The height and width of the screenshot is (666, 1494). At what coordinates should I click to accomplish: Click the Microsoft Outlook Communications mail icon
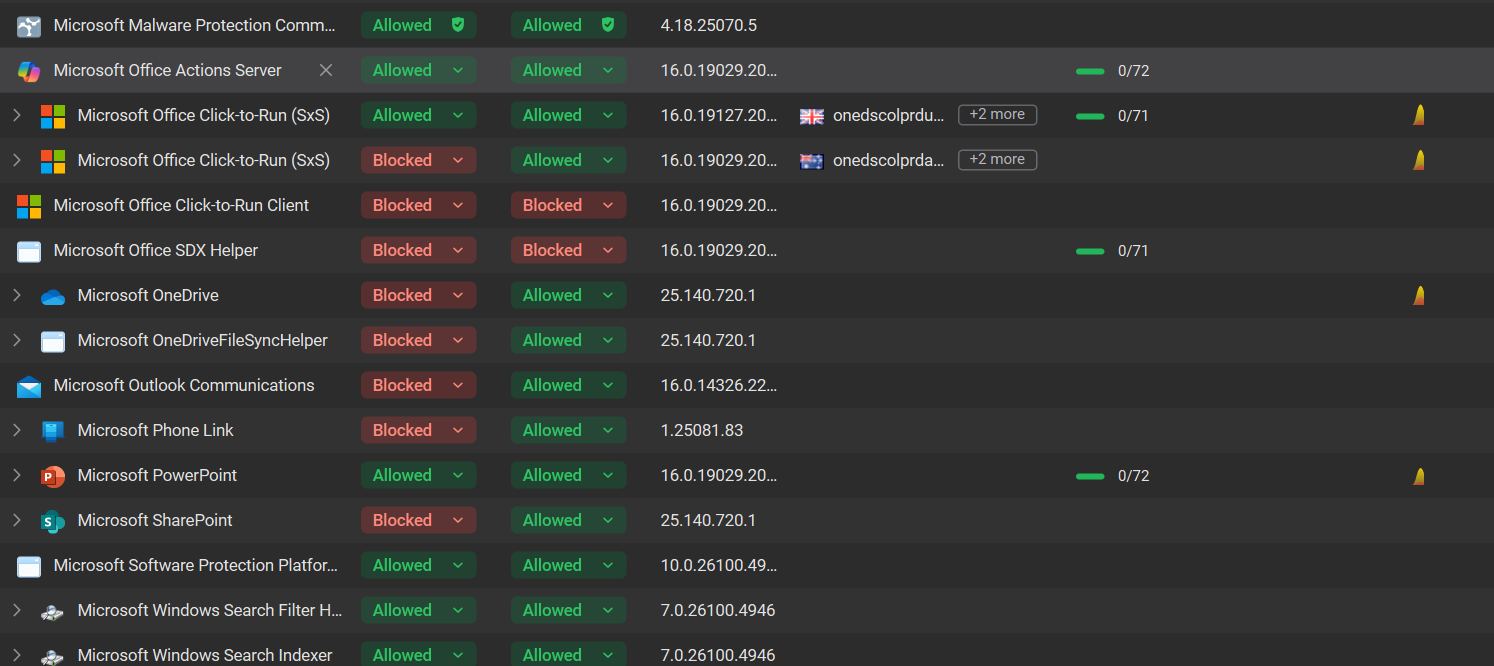click(29, 386)
